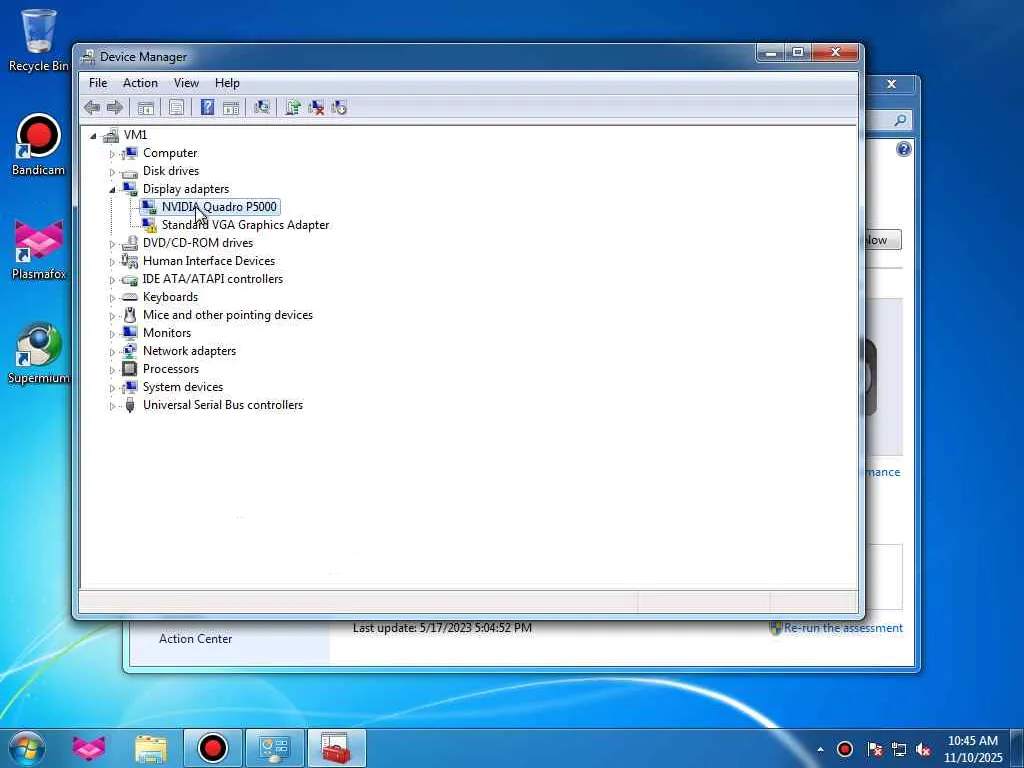Open Plasmafox desktop shortcut
The image size is (1024, 768).
38,249
